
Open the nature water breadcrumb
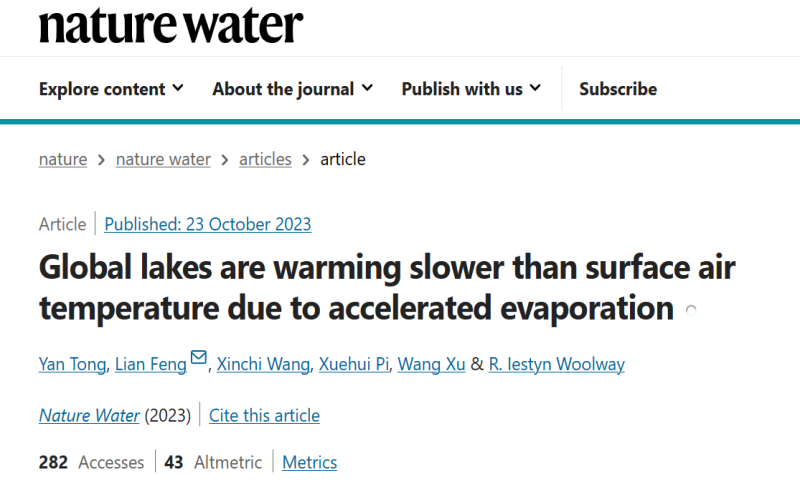click(163, 159)
